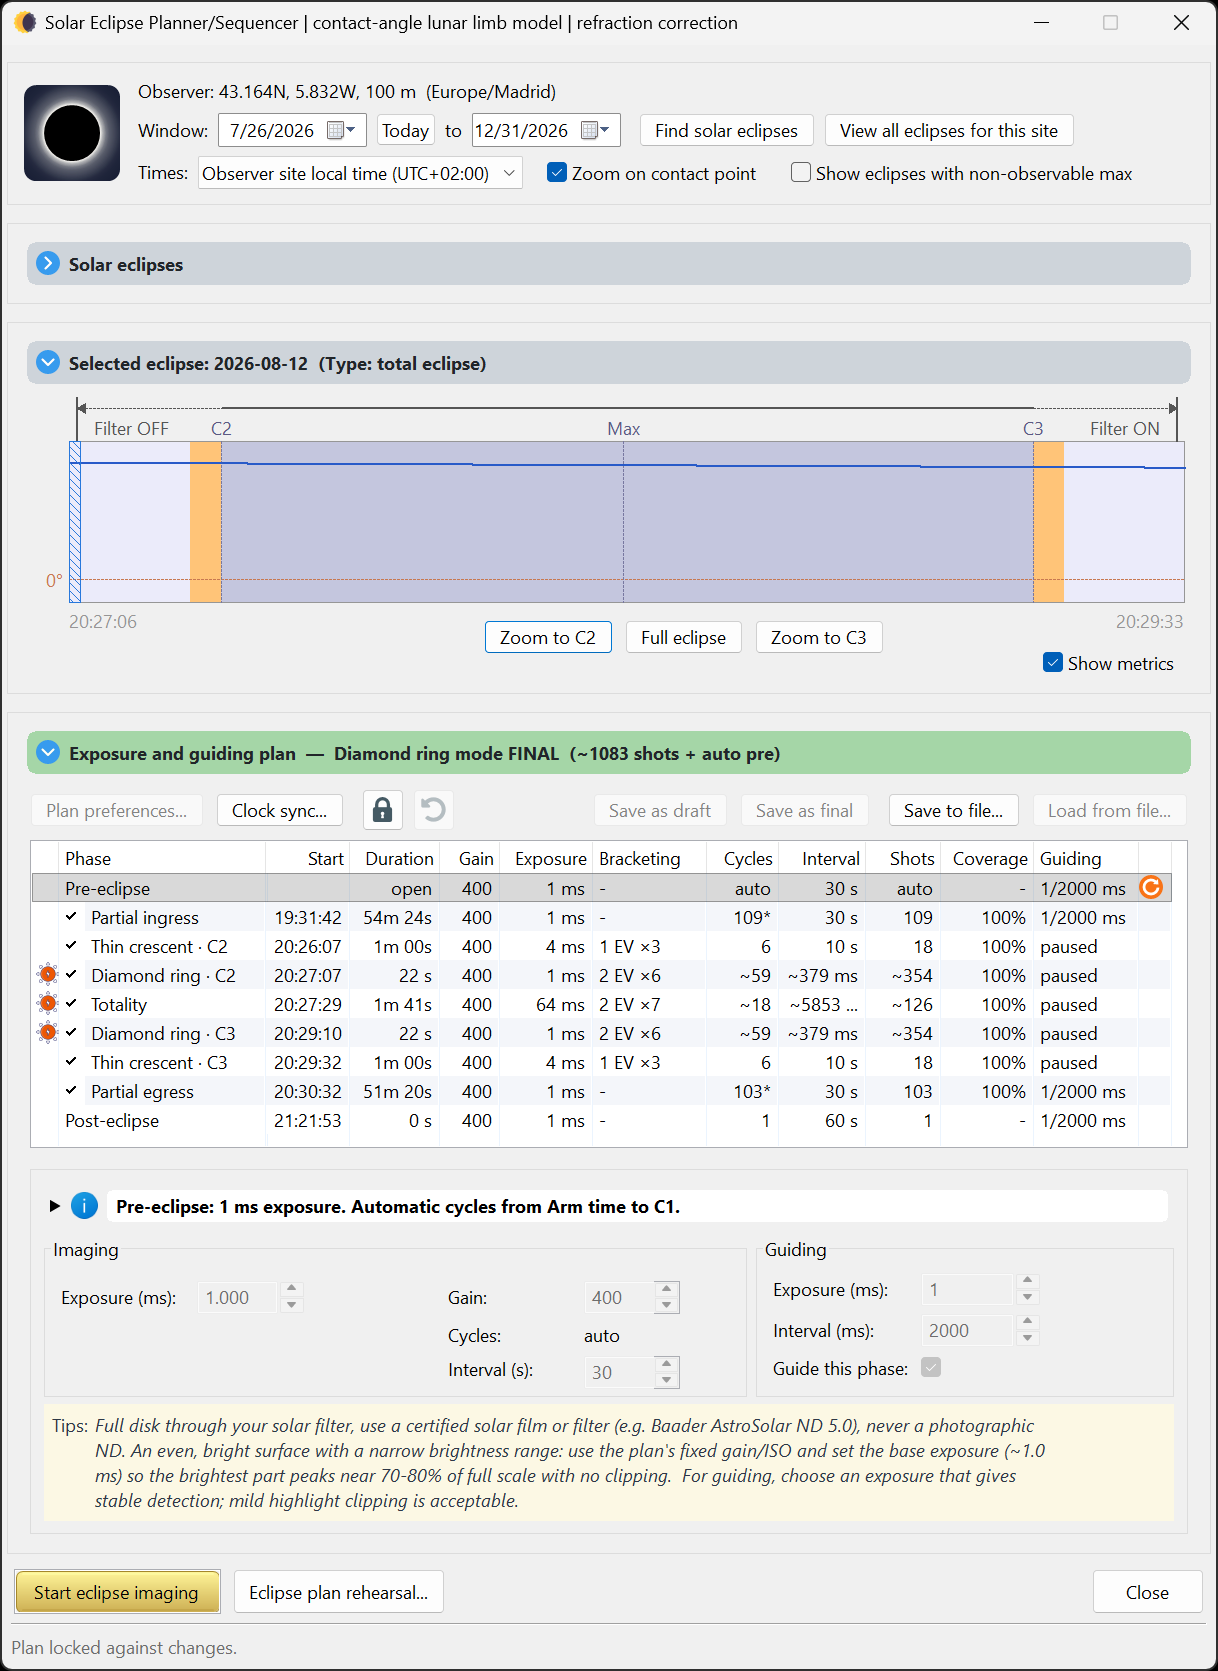
Task: Click the orange refresh icon in Pre-eclipse row
Action: (x=1151, y=887)
